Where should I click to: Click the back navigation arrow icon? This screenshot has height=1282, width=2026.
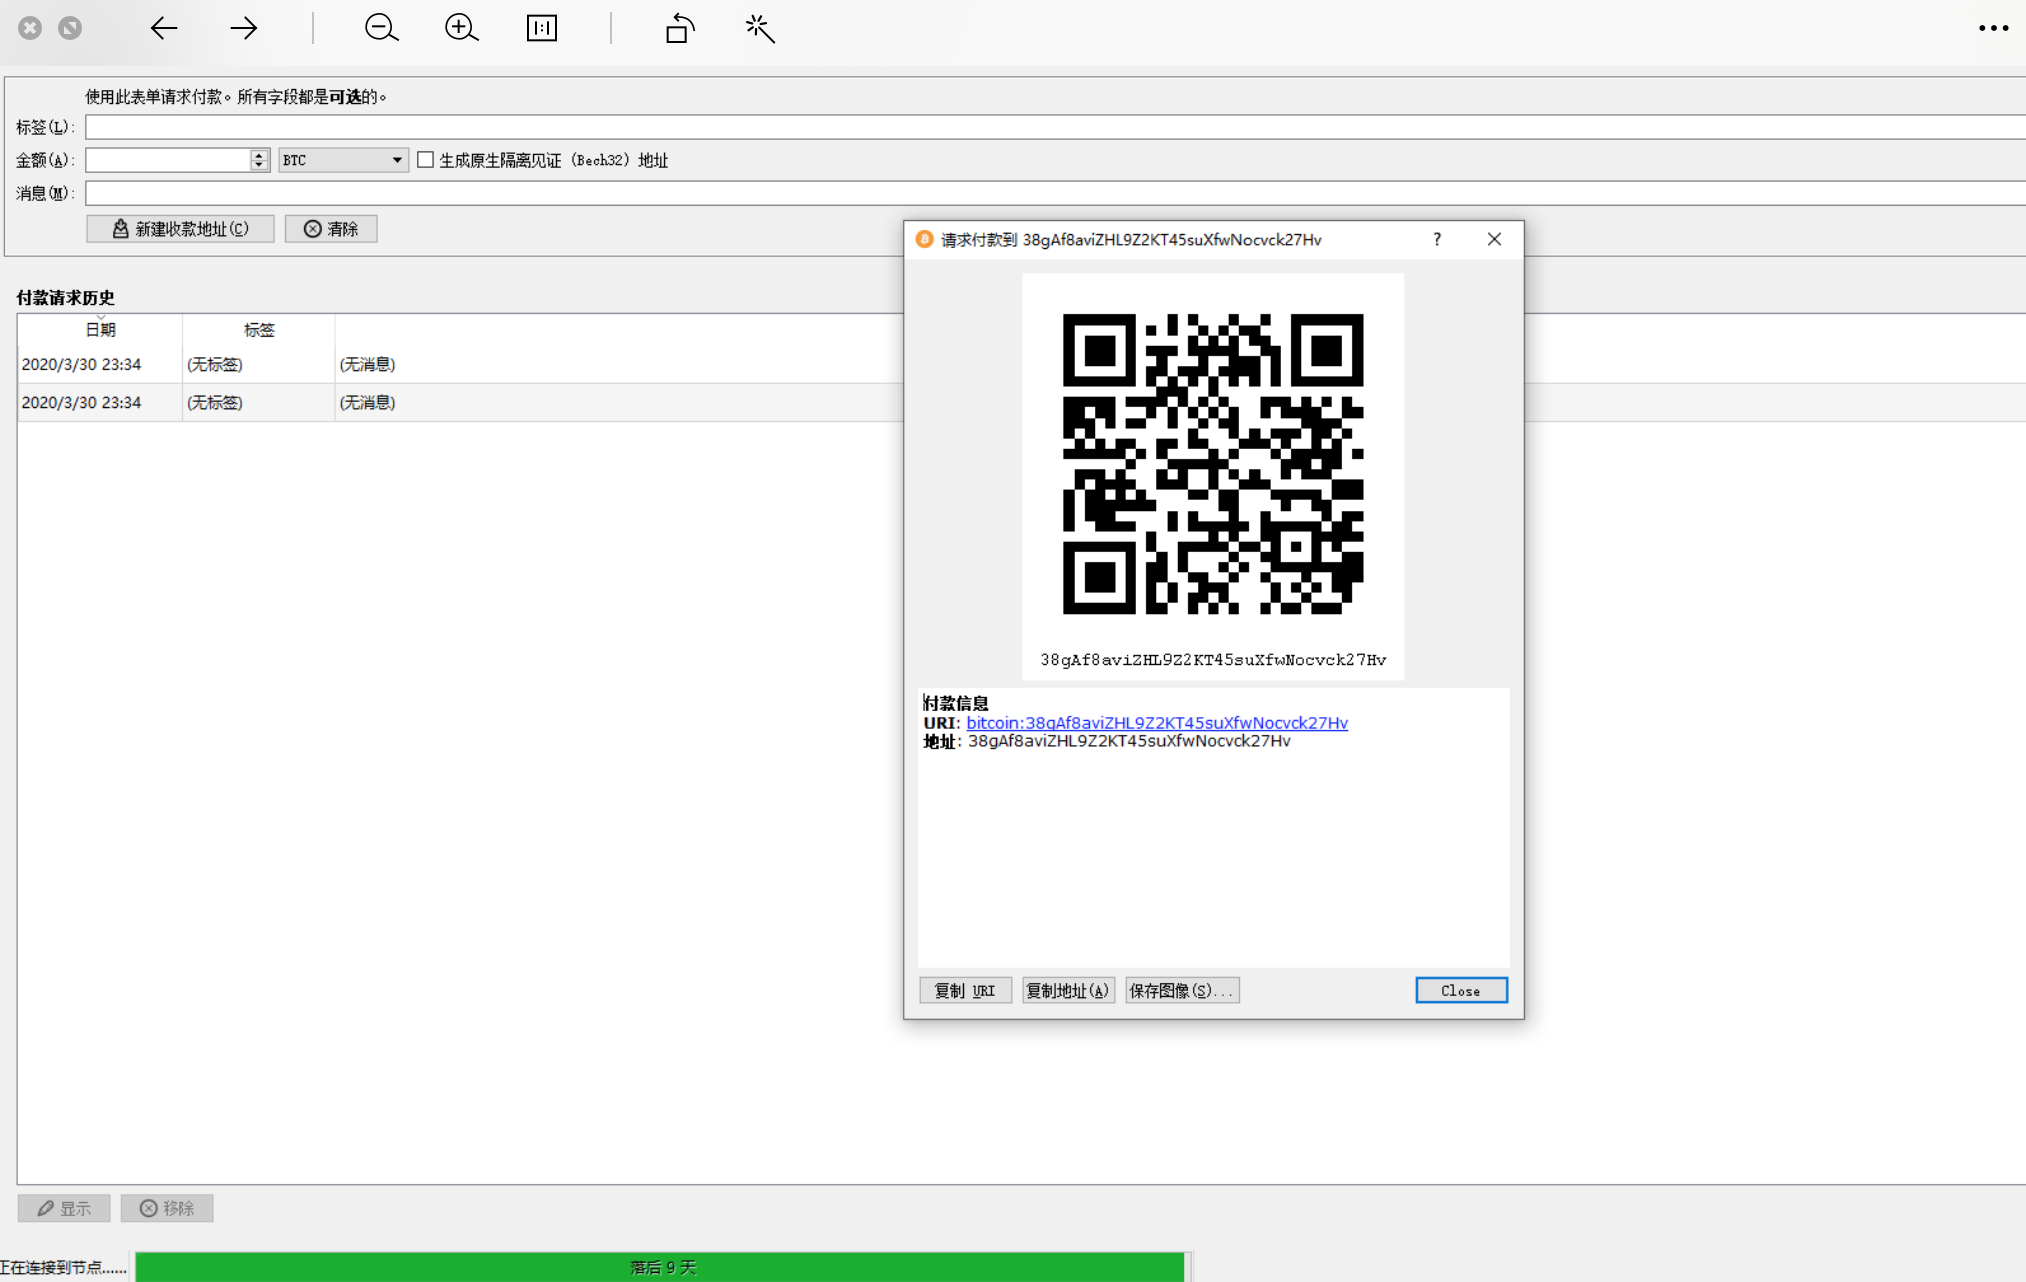tap(164, 27)
